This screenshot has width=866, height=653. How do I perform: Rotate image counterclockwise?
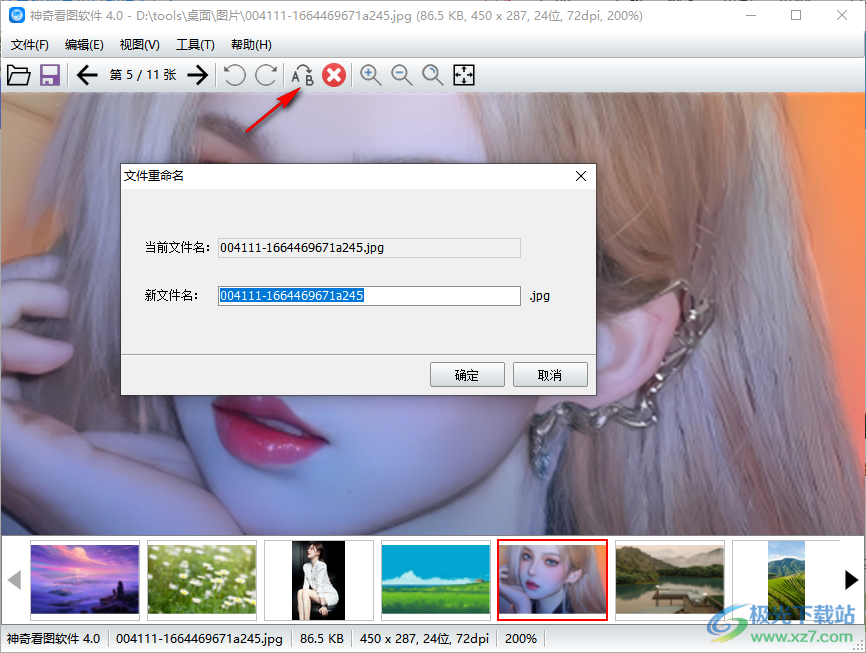coord(234,75)
